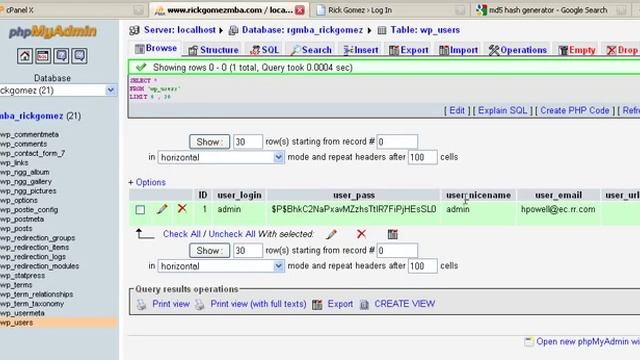Edit the admin row with pencil icon
The width and height of the screenshot is (640, 360).
(x=162, y=209)
